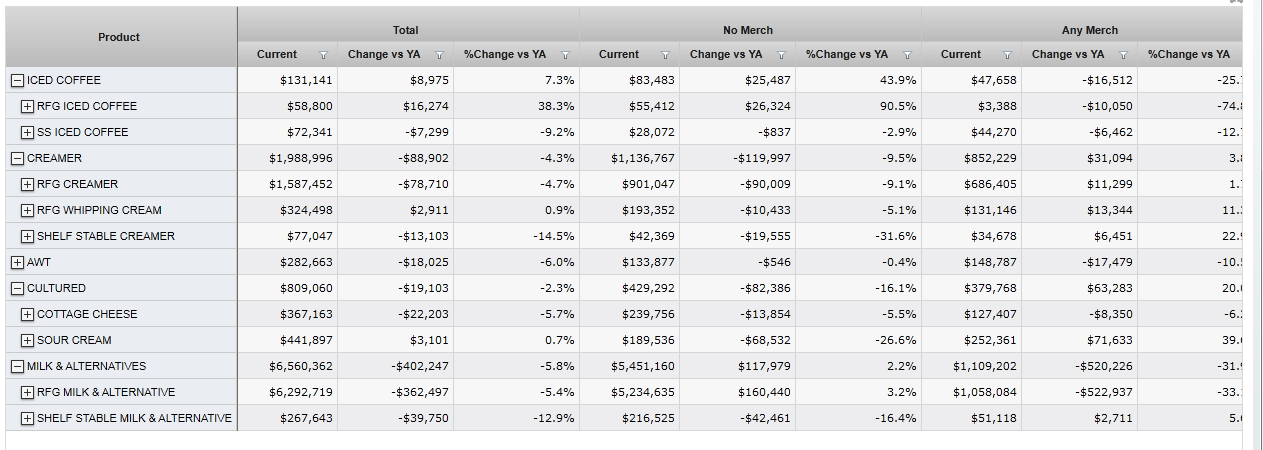Select the No Merch column group header
This screenshot has width=1263, height=450.
(x=748, y=30)
